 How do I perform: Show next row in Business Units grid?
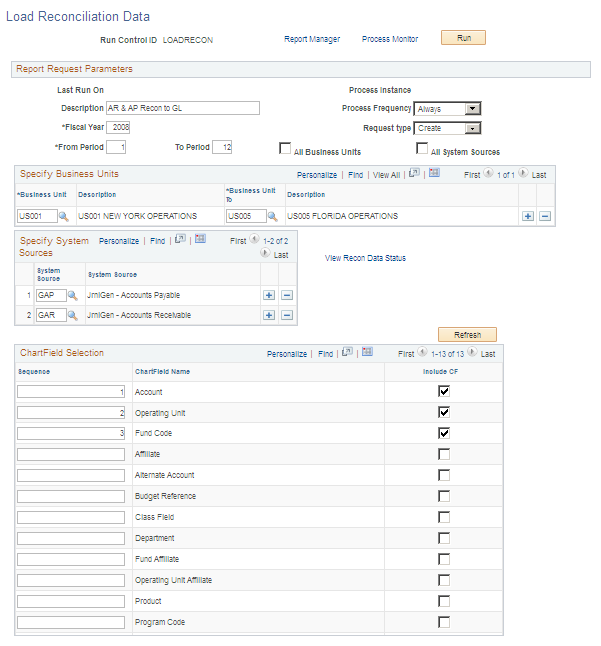[x=523, y=173]
